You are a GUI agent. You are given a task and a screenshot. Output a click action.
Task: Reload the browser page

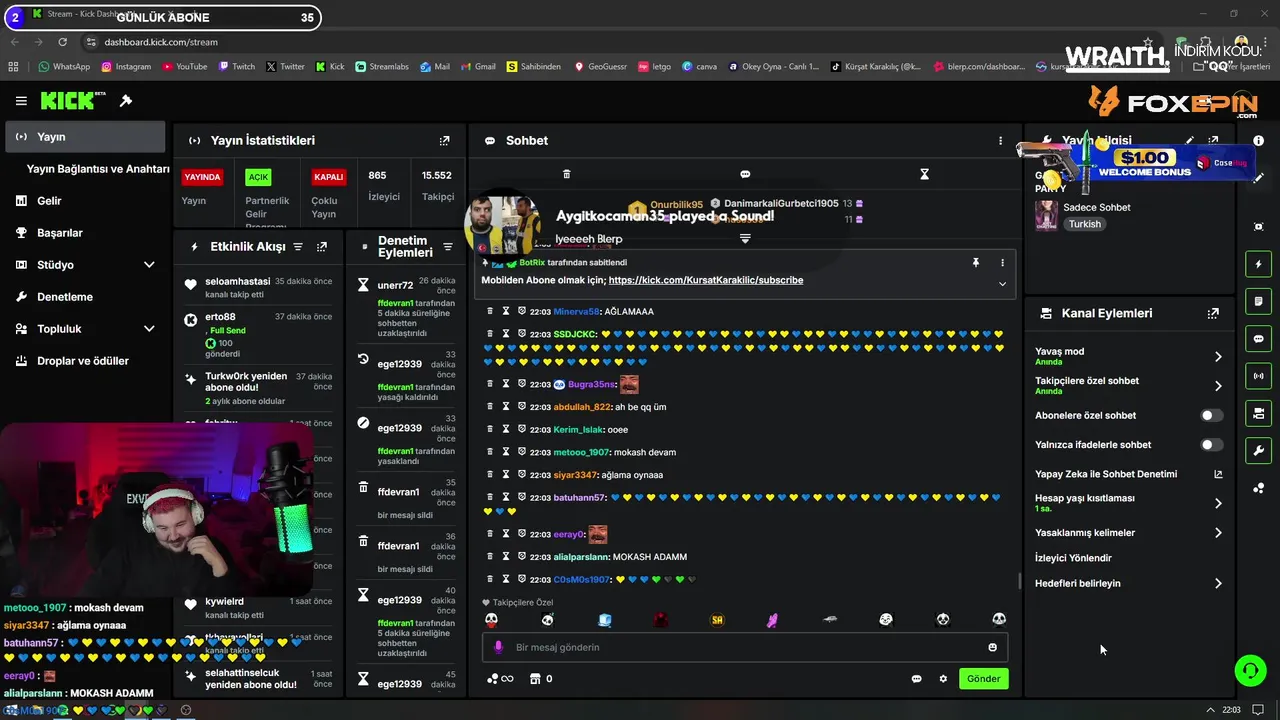(62, 42)
